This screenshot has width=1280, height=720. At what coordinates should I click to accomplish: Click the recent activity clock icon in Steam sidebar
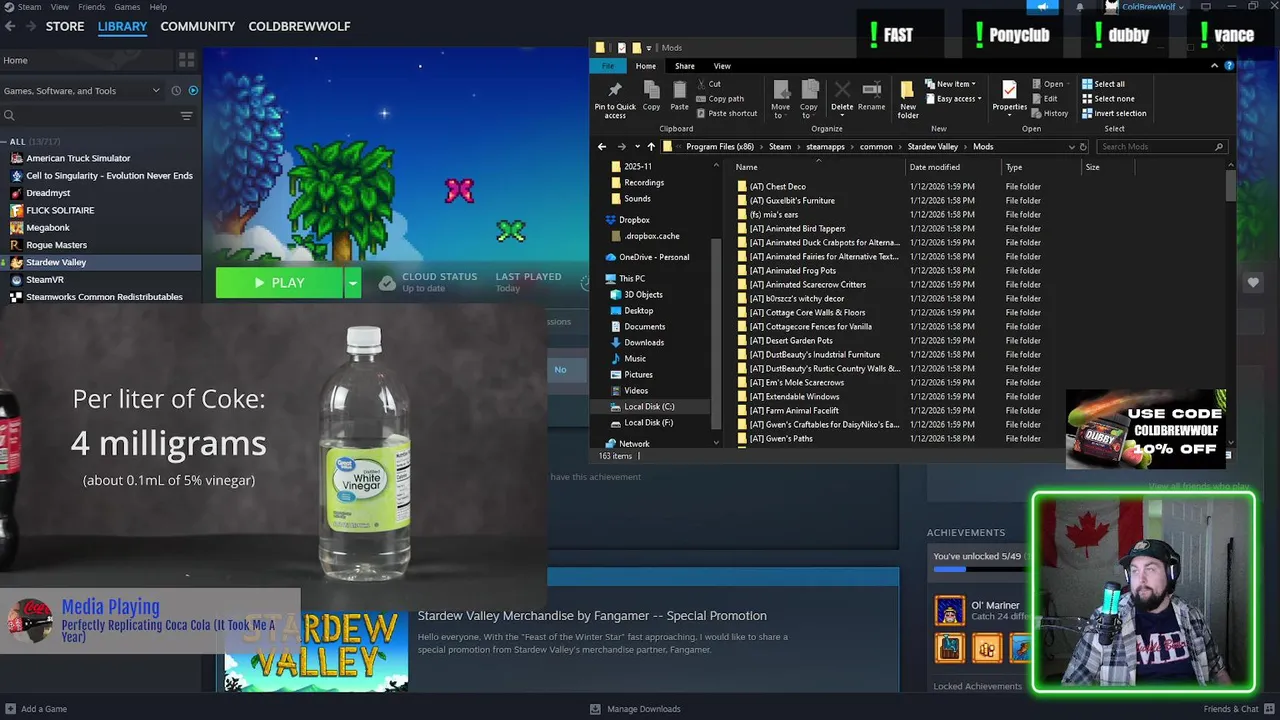coord(176,91)
